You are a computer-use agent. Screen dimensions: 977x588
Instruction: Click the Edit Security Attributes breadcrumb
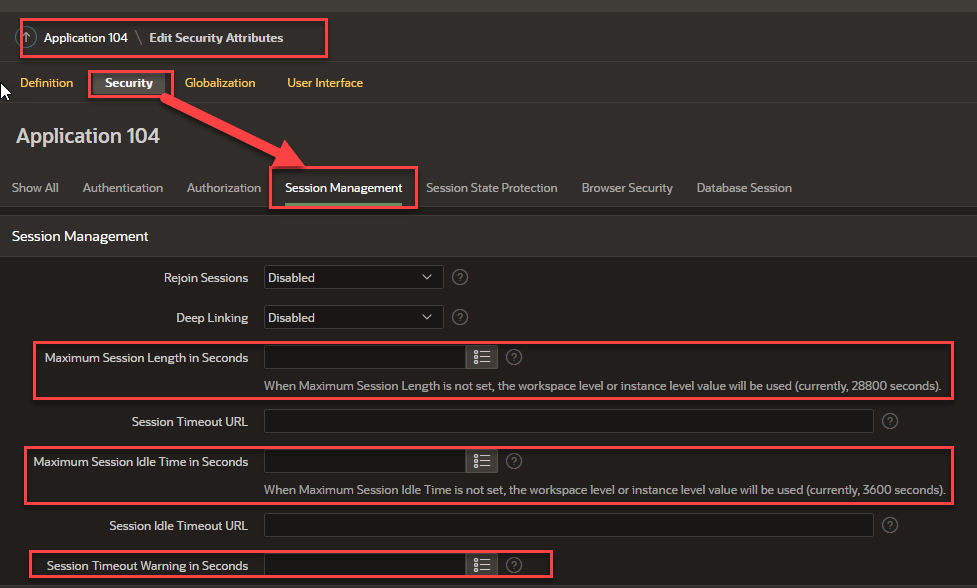pyautogui.click(x=216, y=37)
